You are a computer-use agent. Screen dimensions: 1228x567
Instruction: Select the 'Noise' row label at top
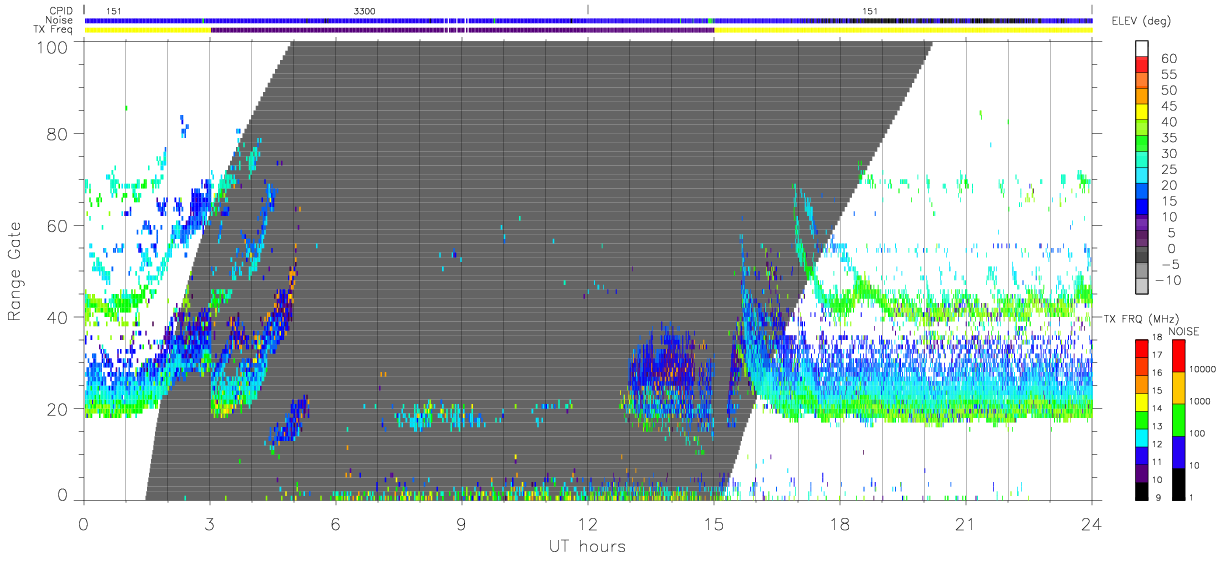[x=60, y=20]
